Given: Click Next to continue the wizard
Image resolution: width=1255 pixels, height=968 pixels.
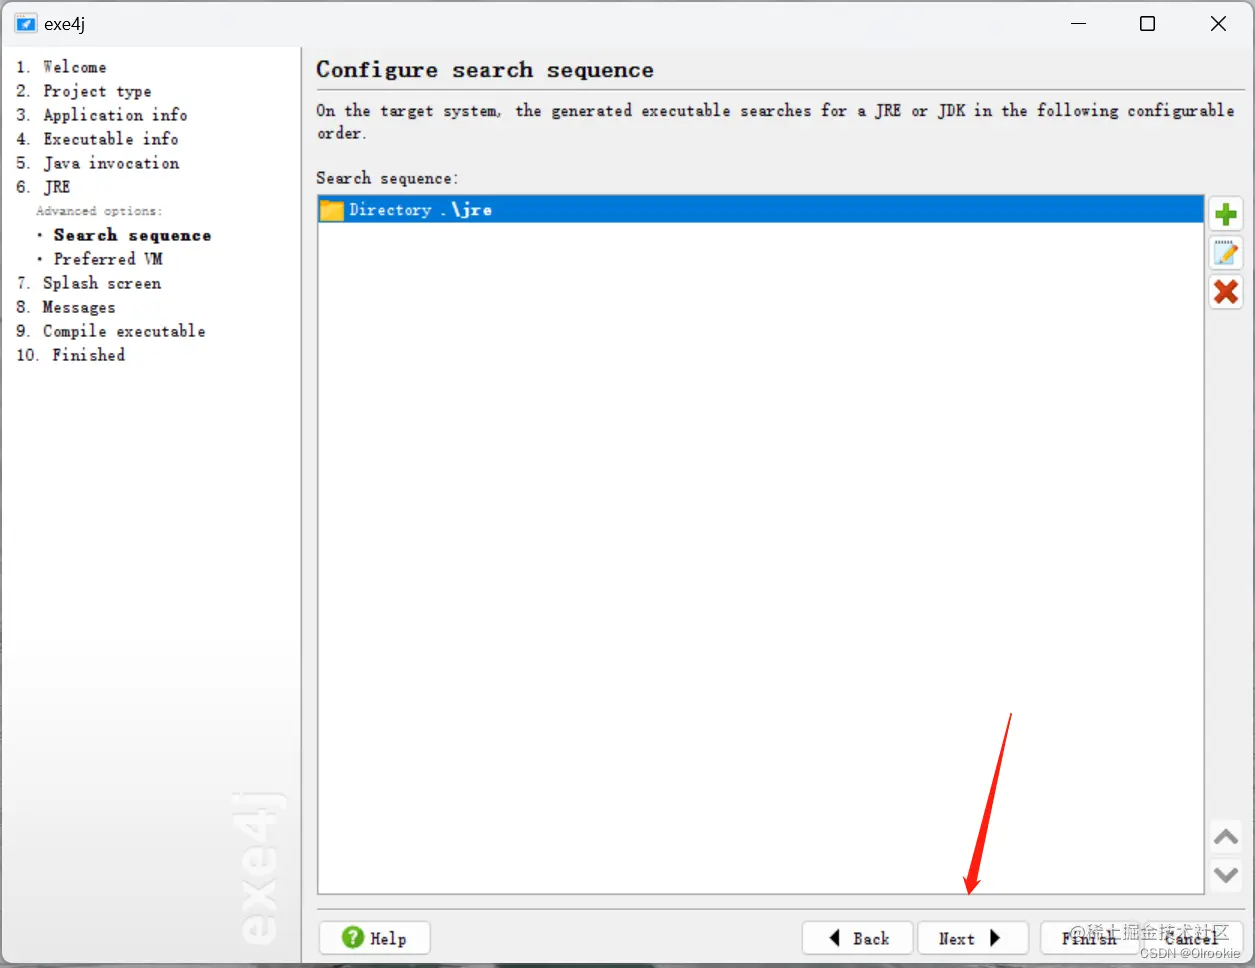Looking at the screenshot, I should click(x=973, y=938).
